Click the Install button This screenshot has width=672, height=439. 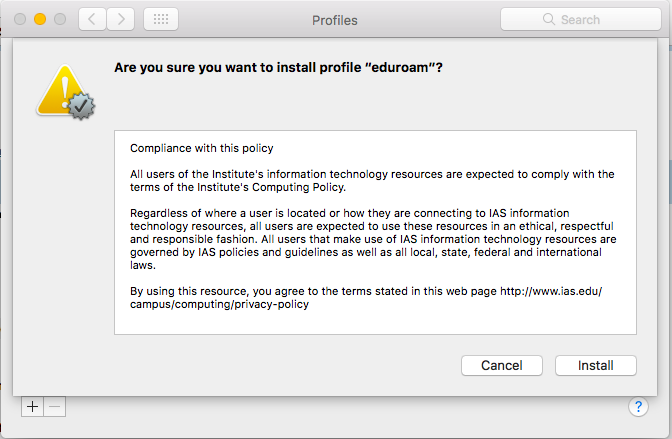click(595, 365)
